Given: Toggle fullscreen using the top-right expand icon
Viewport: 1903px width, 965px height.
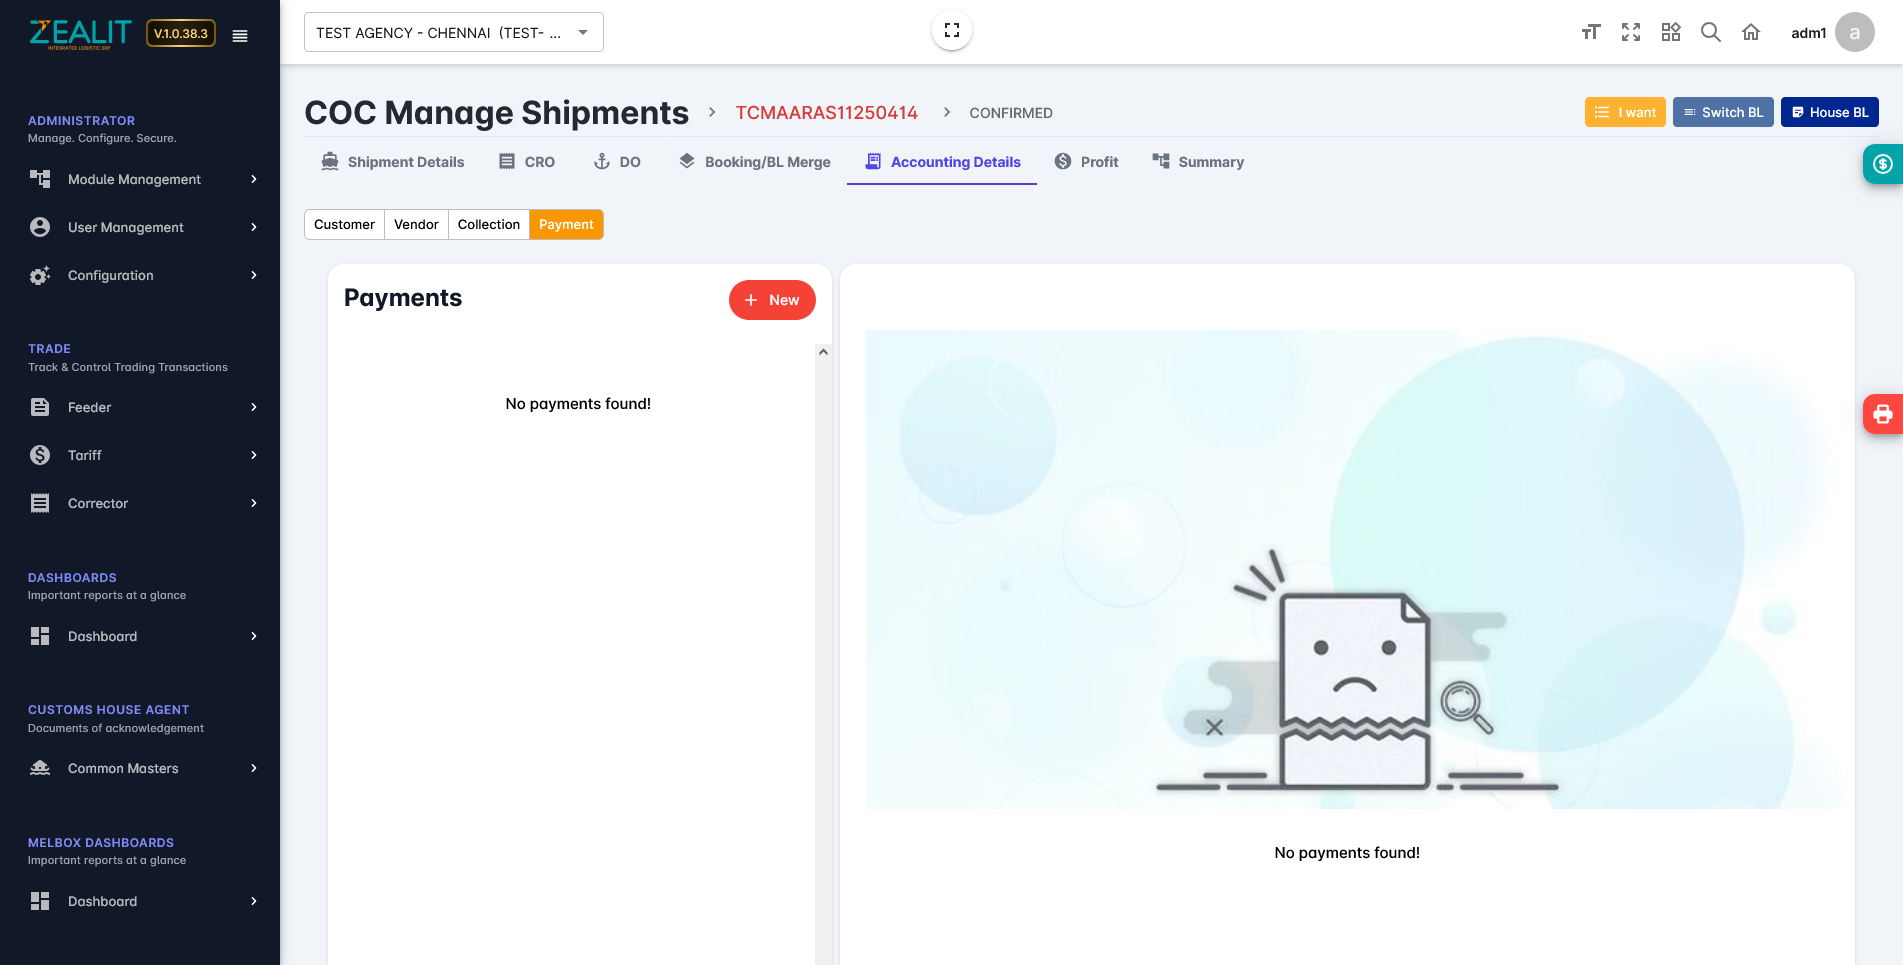Looking at the screenshot, I should click(1630, 33).
